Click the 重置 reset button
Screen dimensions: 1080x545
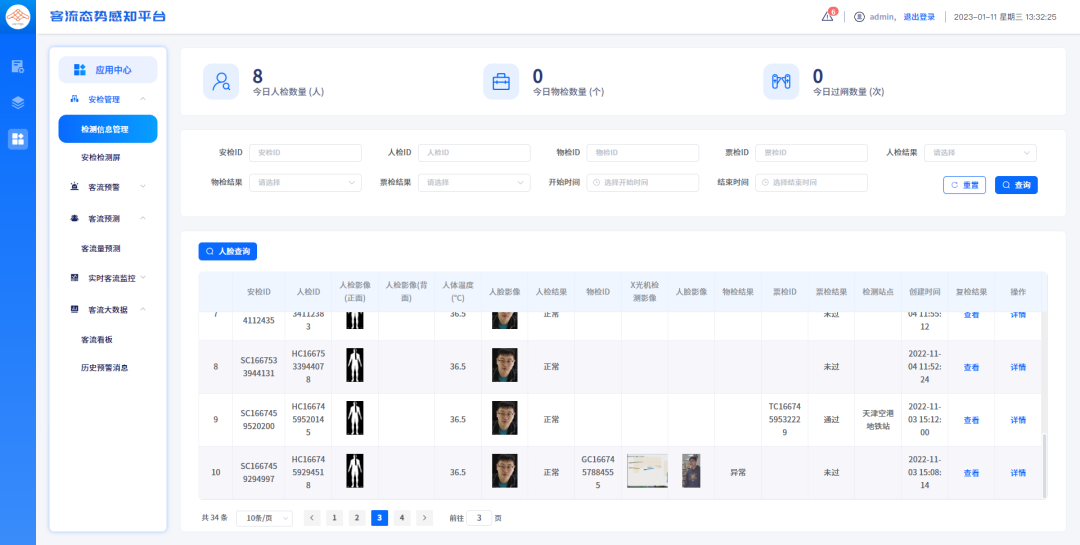click(964, 185)
